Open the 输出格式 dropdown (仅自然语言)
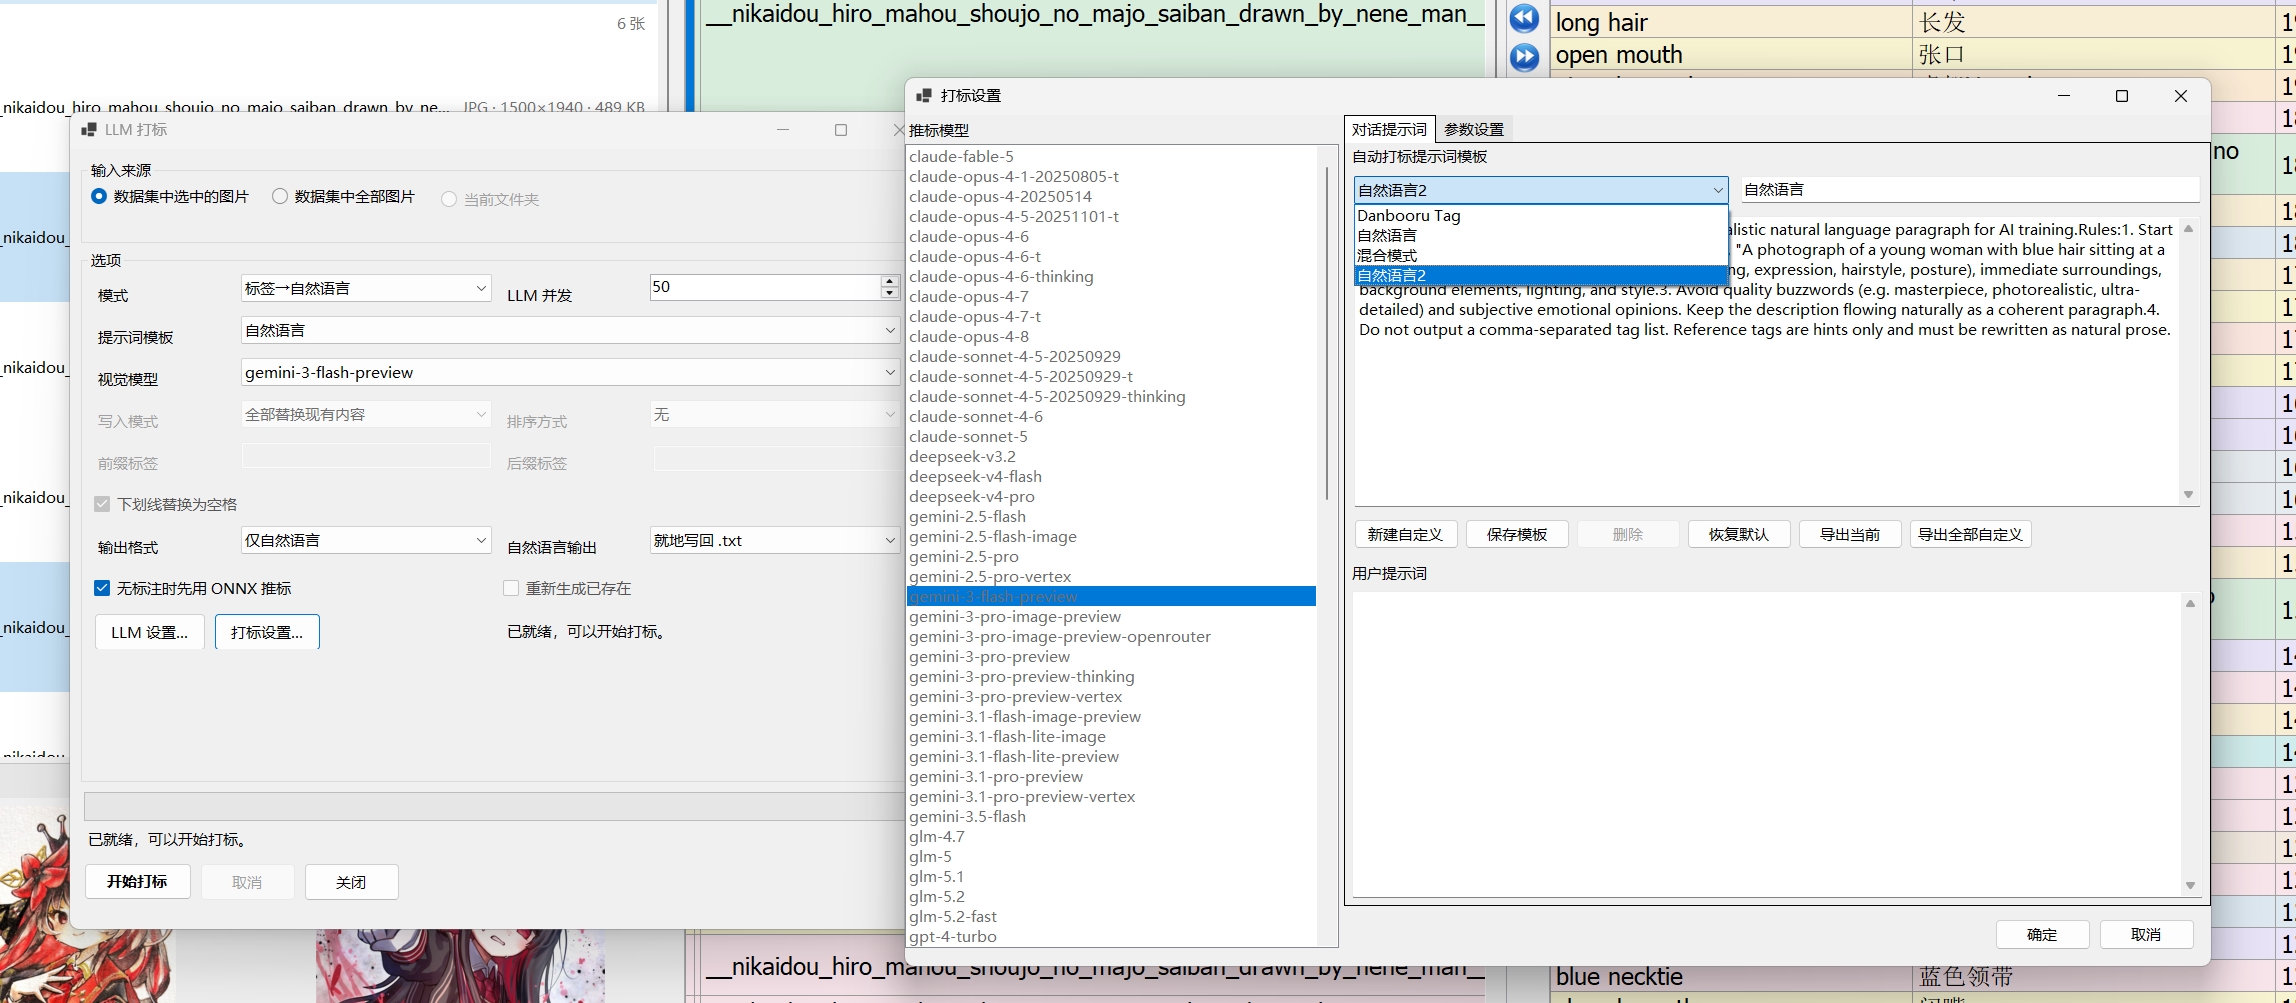This screenshot has height=1003, width=2296. [366, 540]
